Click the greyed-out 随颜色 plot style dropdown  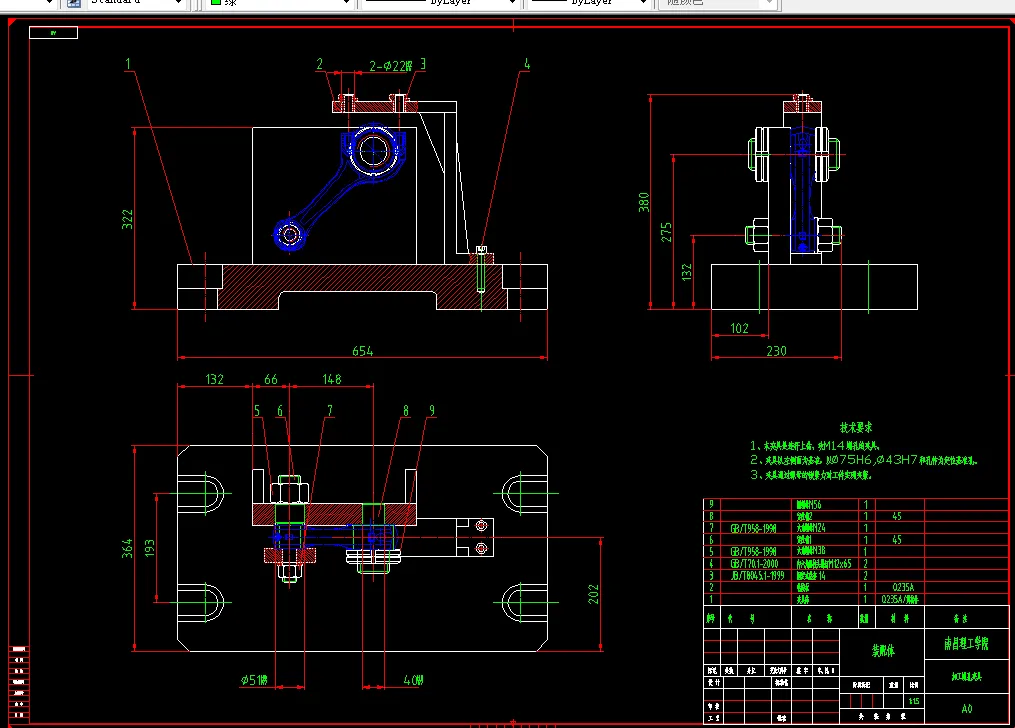(x=717, y=3)
